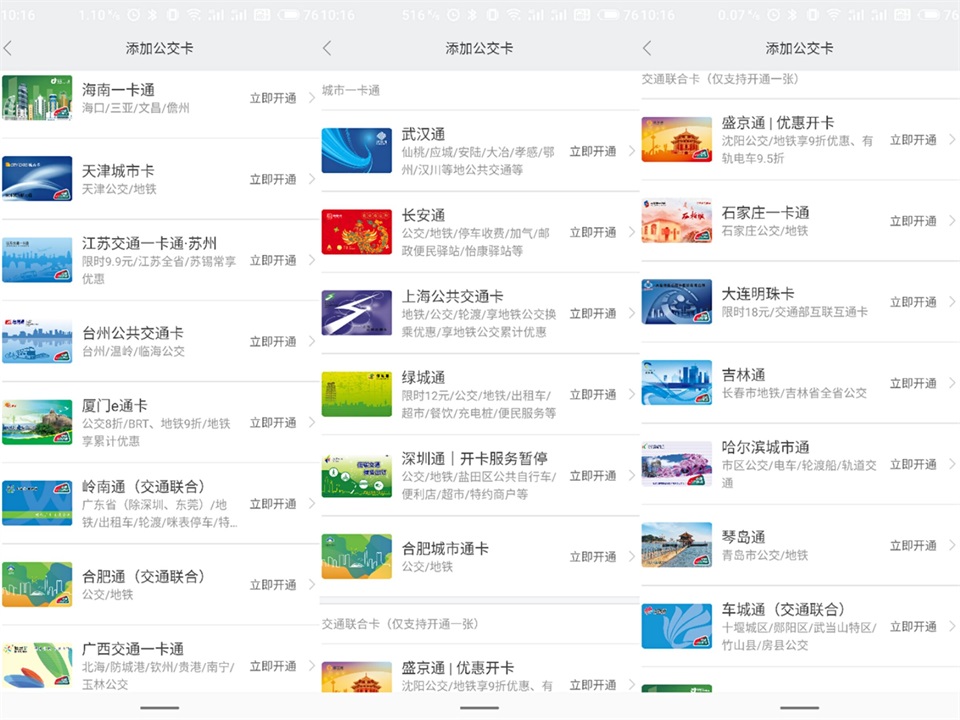Tap 立即开通 for 海南一卡通
This screenshot has height=720, width=960.
[273, 98]
